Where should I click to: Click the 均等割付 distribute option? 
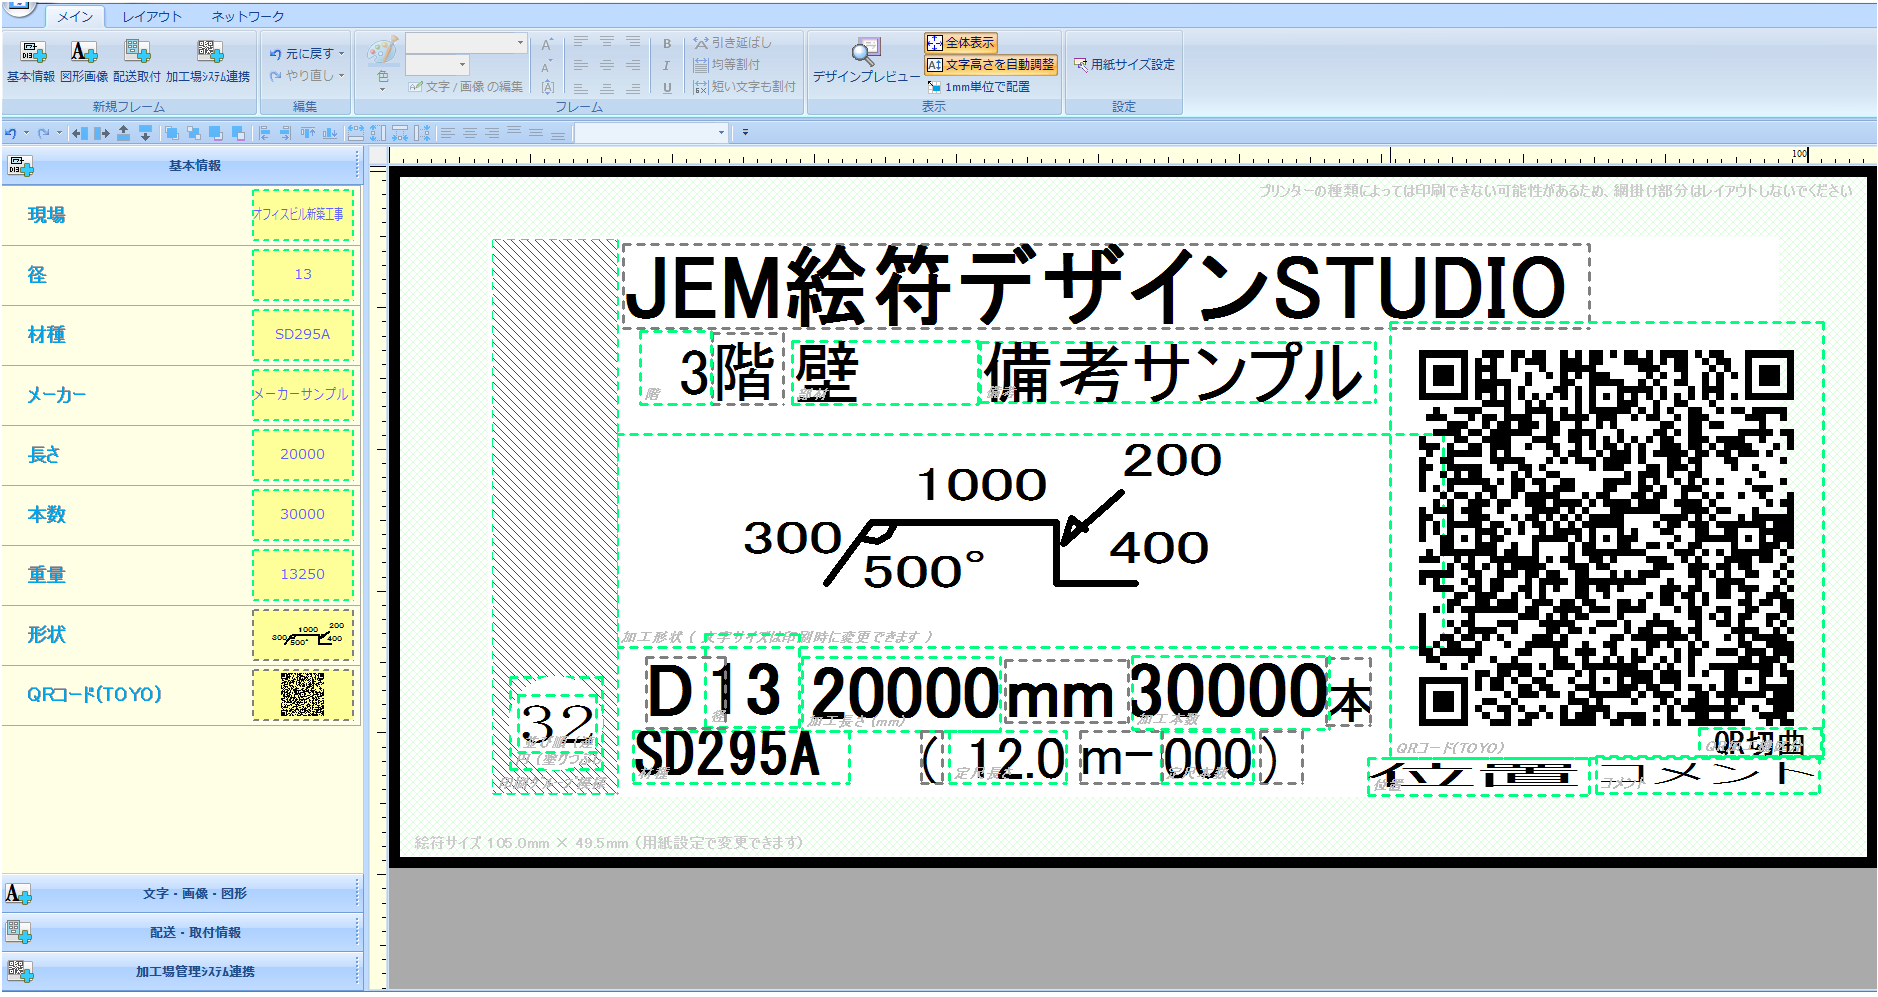(x=727, y=65)
